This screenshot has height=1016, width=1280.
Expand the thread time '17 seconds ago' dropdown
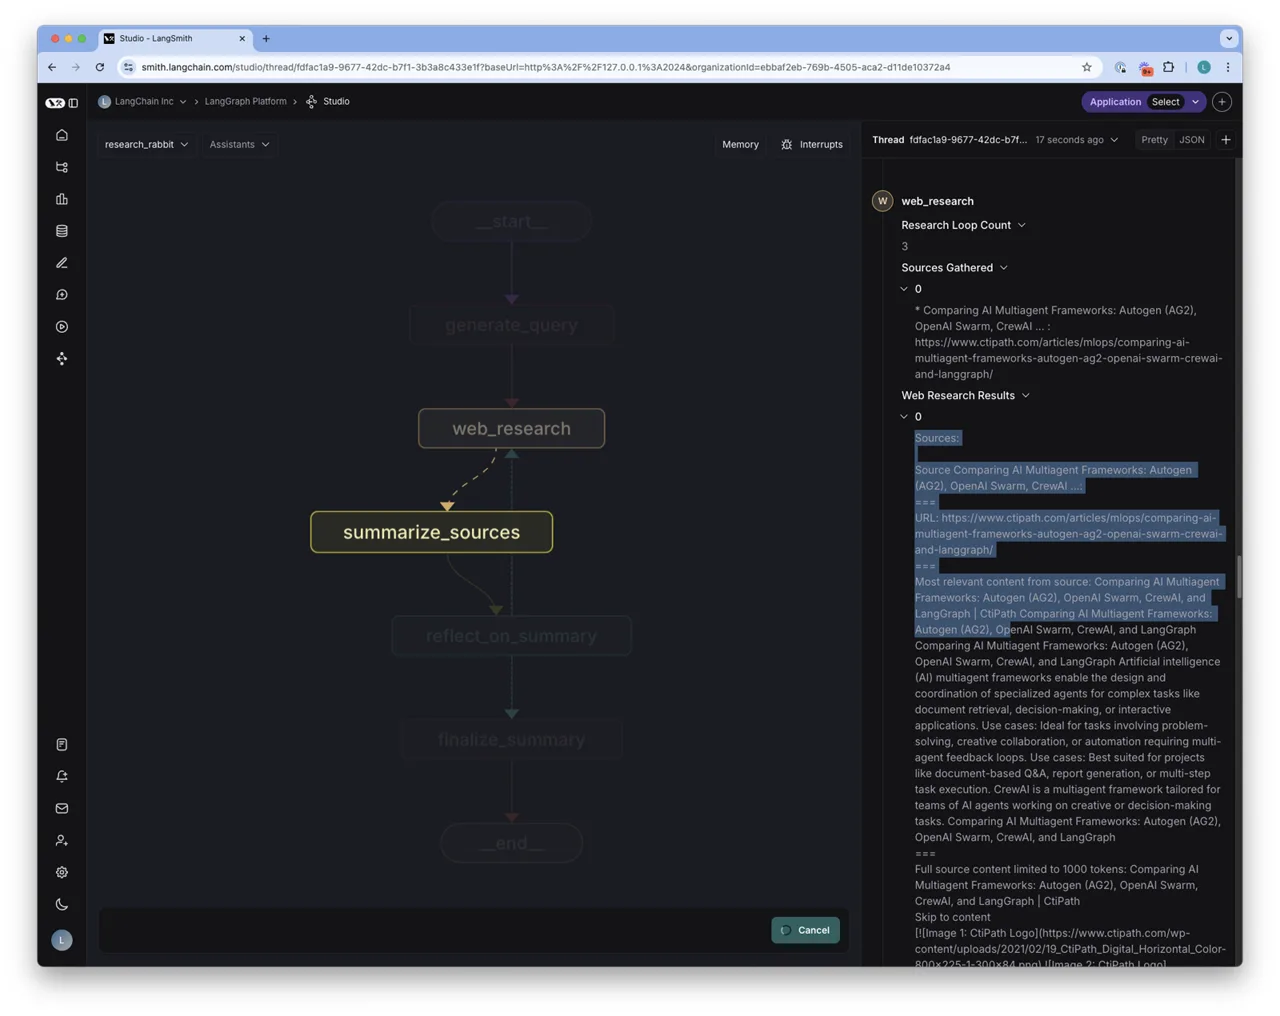click(1076, 140)
